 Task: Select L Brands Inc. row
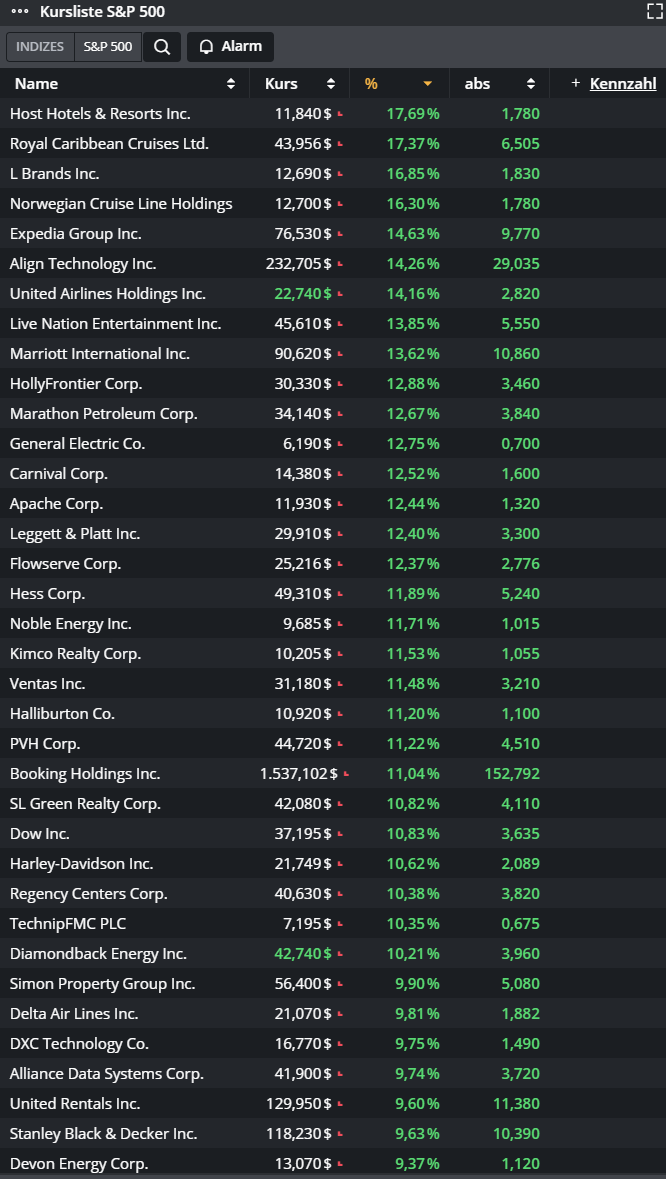tap(333, 174)
